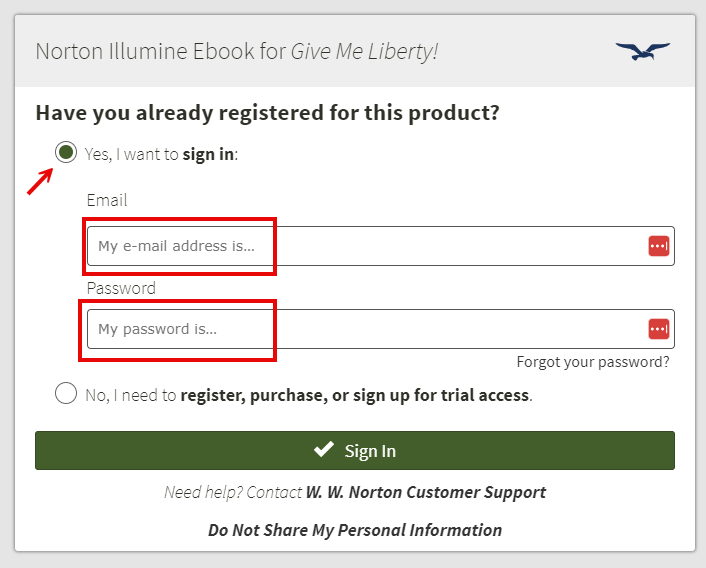Click the "Need help? Contact" text

coord(233,492)
